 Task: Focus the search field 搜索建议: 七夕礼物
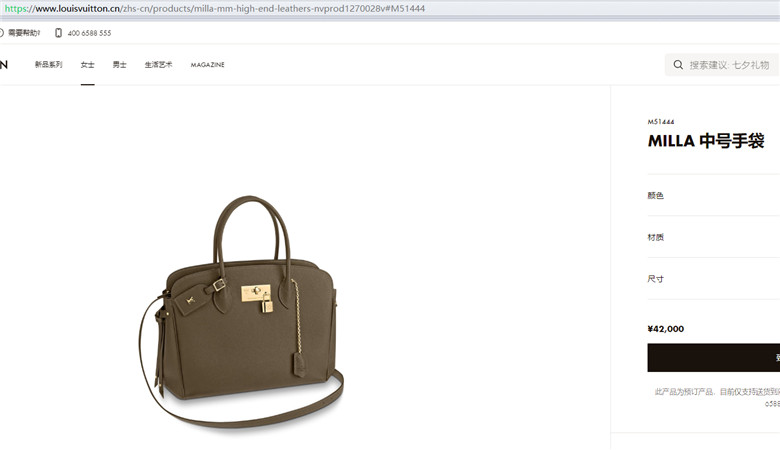coord(722,65)
